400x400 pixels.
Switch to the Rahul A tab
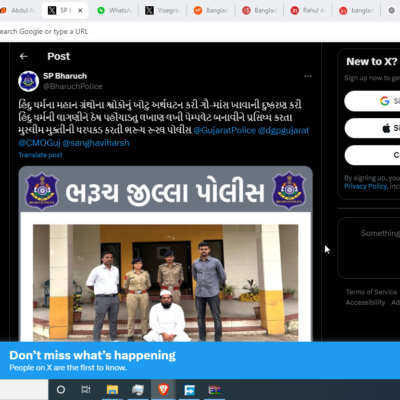coord(308,11)
